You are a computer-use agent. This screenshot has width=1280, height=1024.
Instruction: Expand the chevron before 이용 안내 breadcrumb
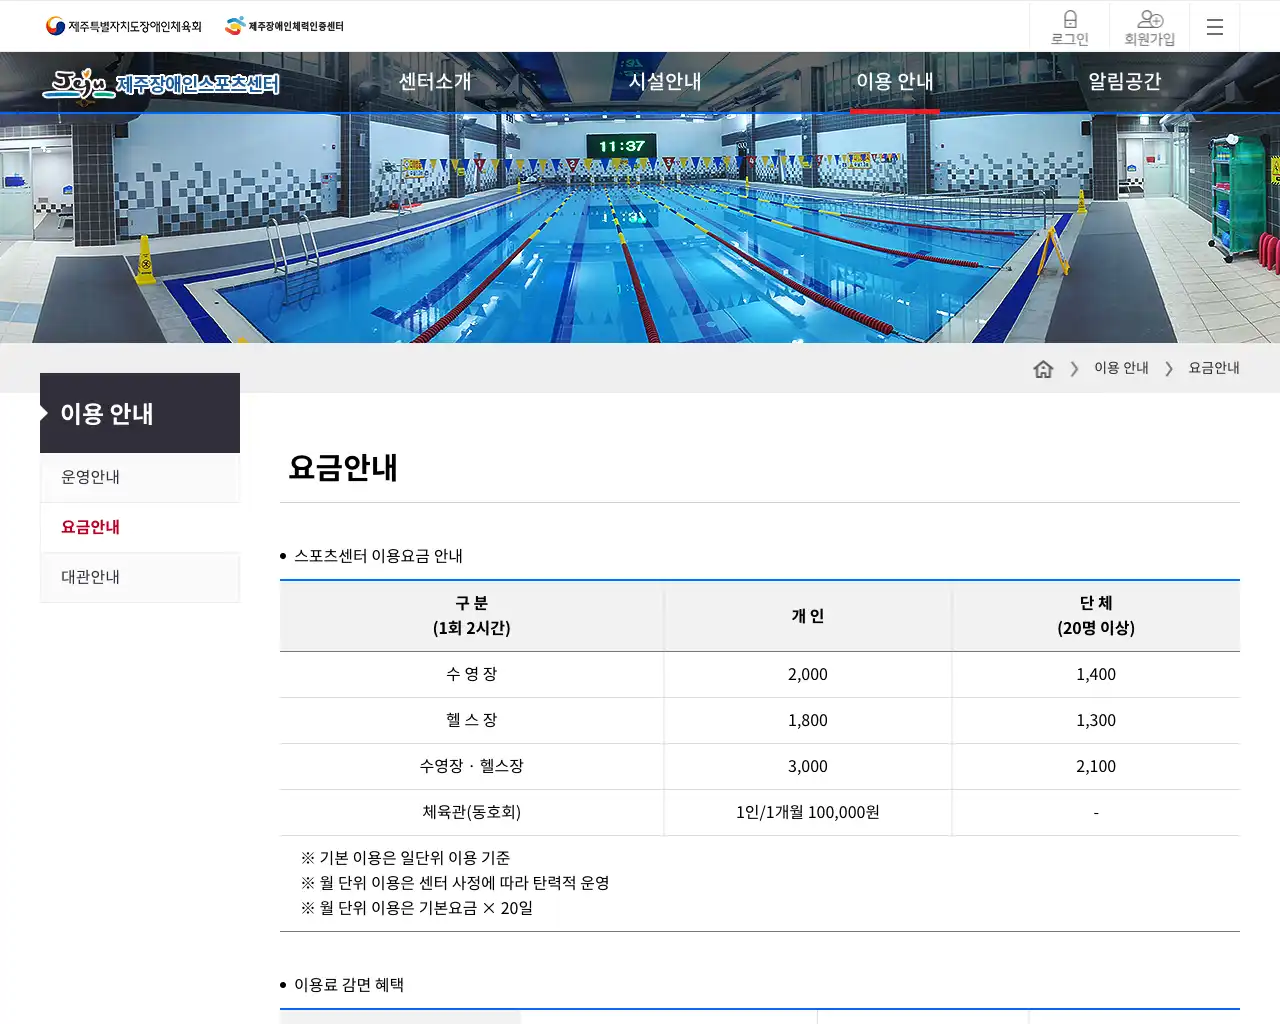(x=1074, y=369)
